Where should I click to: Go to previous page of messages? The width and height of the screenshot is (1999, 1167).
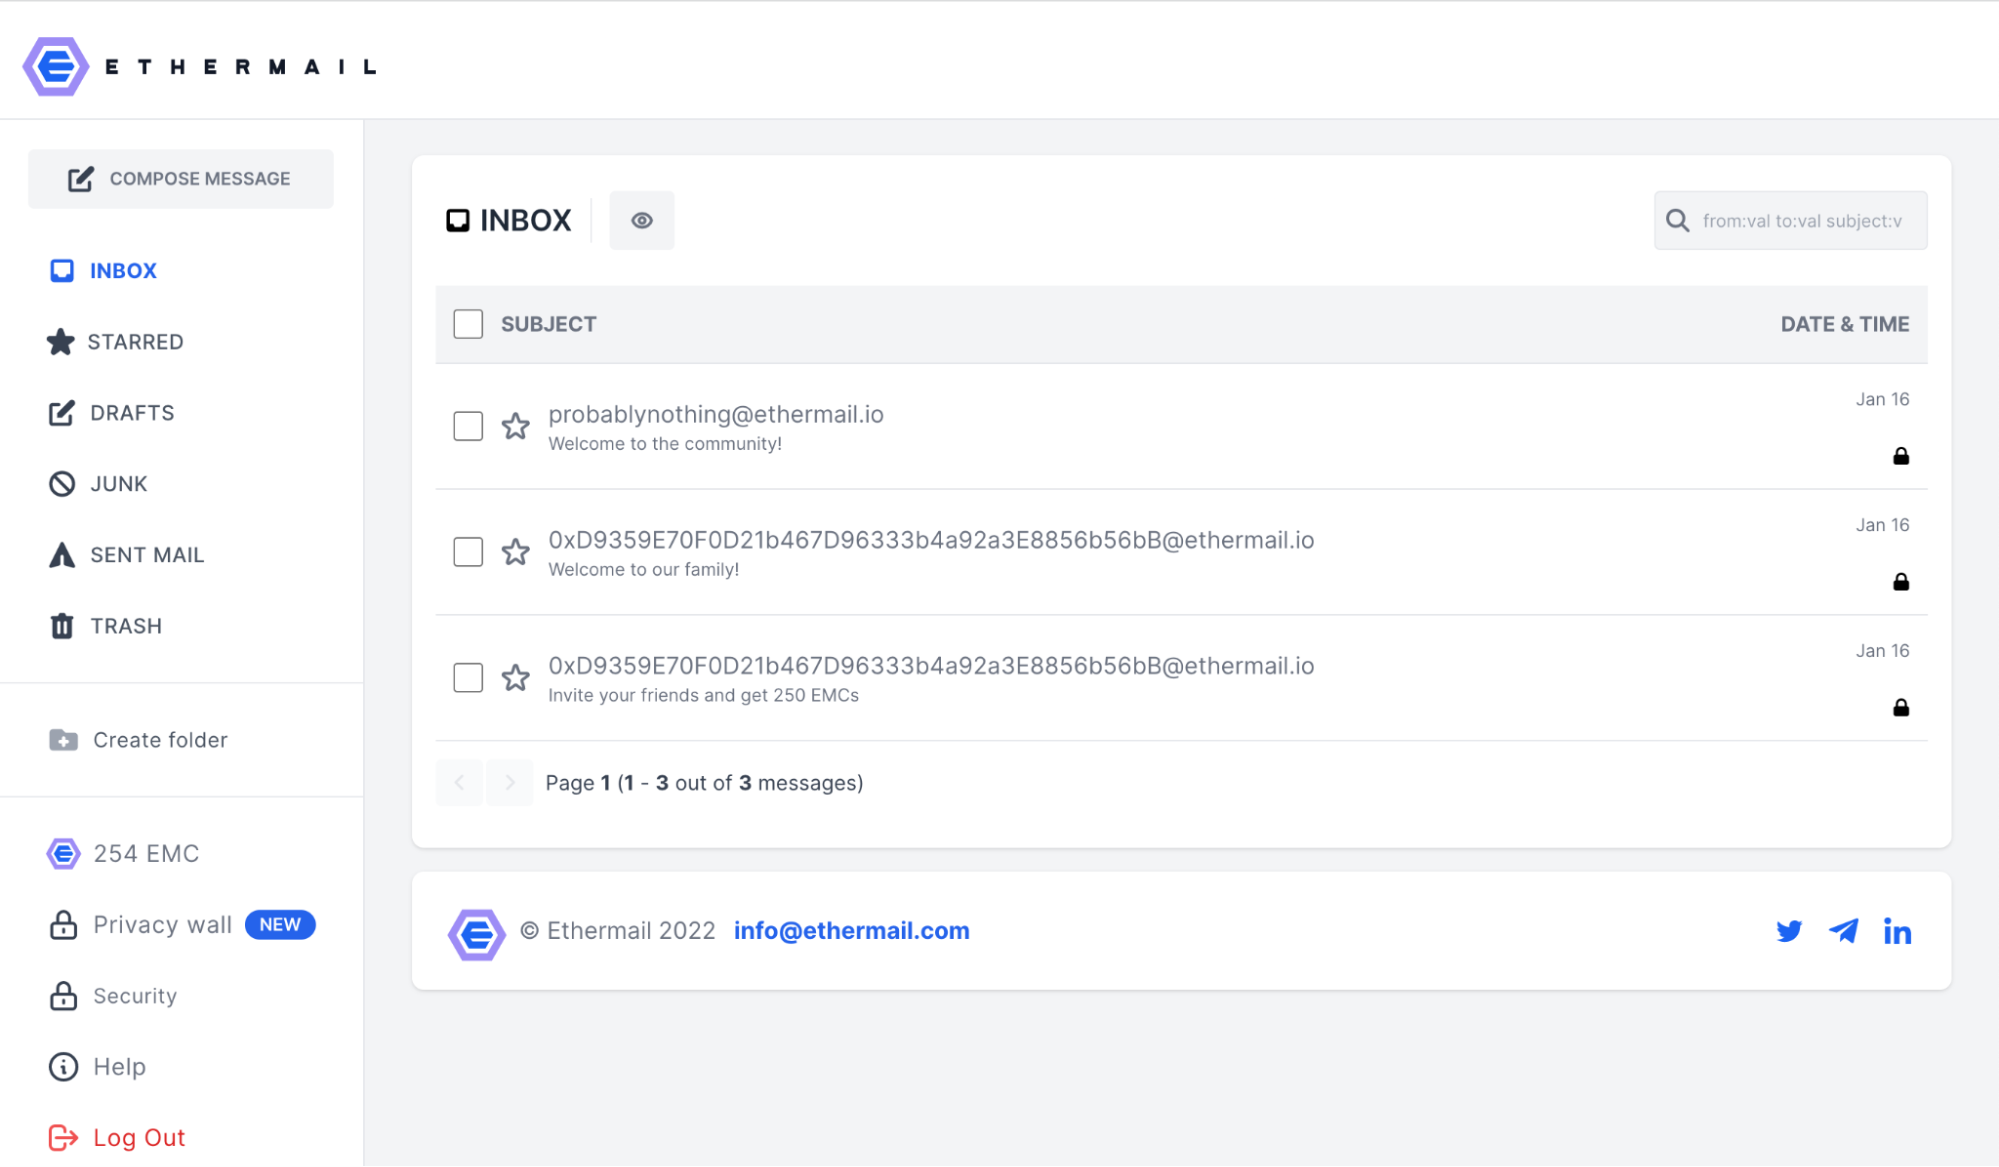click(x=460, y=783)
